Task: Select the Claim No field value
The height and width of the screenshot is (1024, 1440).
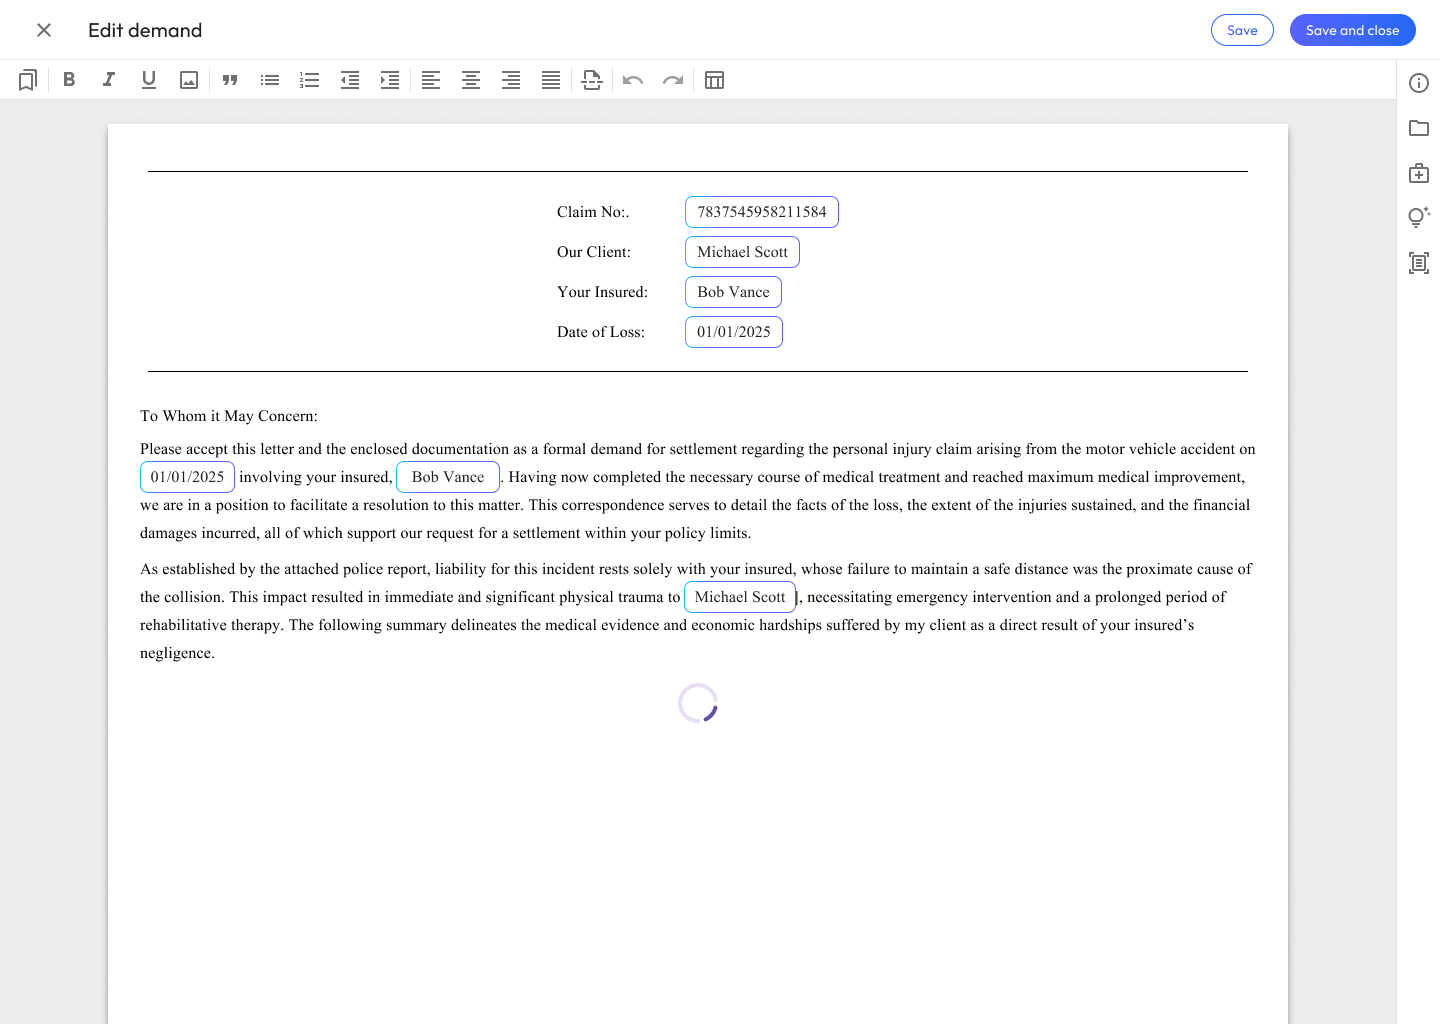Action: coord(761,212)
